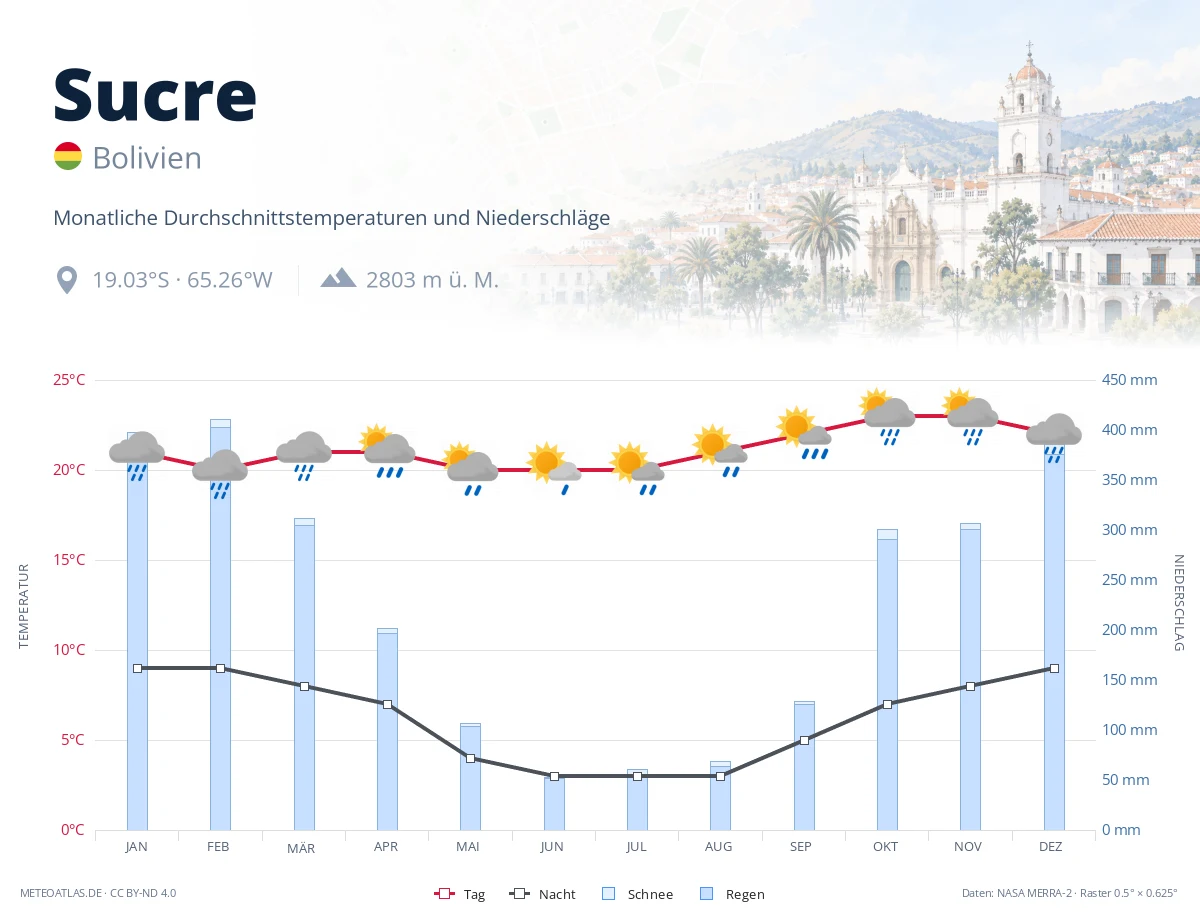Click the METEOATLAS.DE attribution text
Image resolution: width=1200 pixels, height=920 pixels.
click(98, 893)
